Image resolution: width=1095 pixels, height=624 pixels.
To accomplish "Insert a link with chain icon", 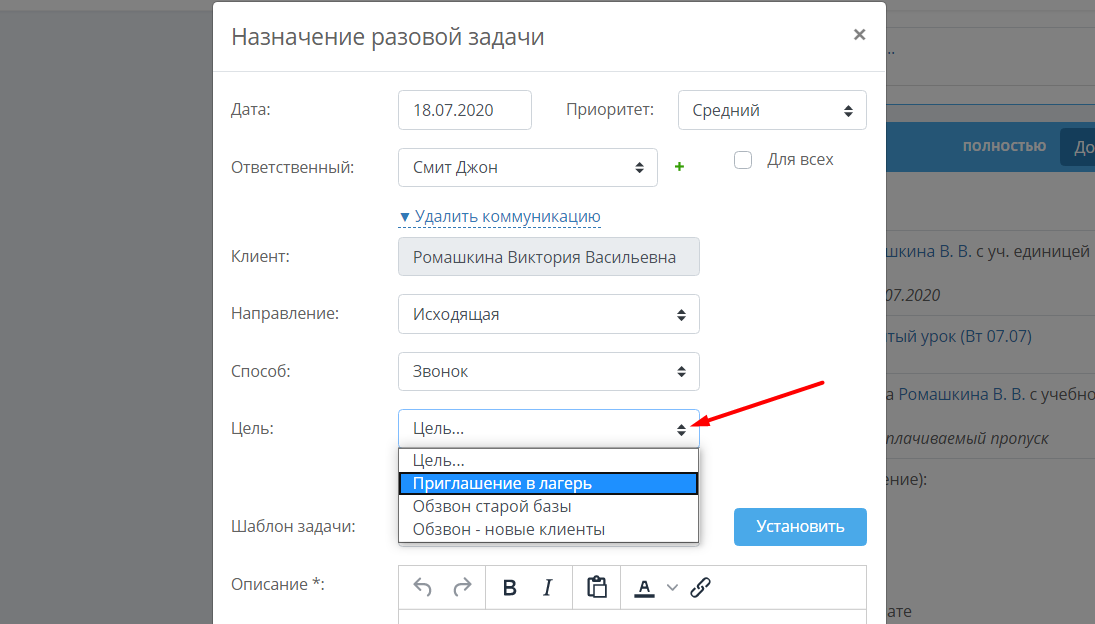I will click(700, 587).
